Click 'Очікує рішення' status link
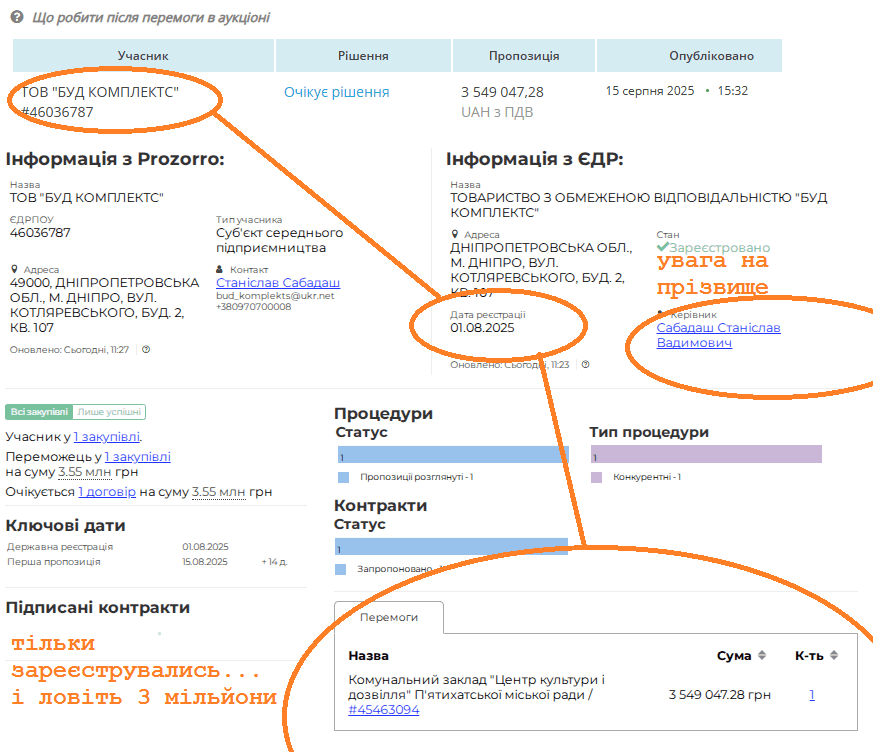The width and height of the screenshot is (873, 752). click(x=337, y=92)
